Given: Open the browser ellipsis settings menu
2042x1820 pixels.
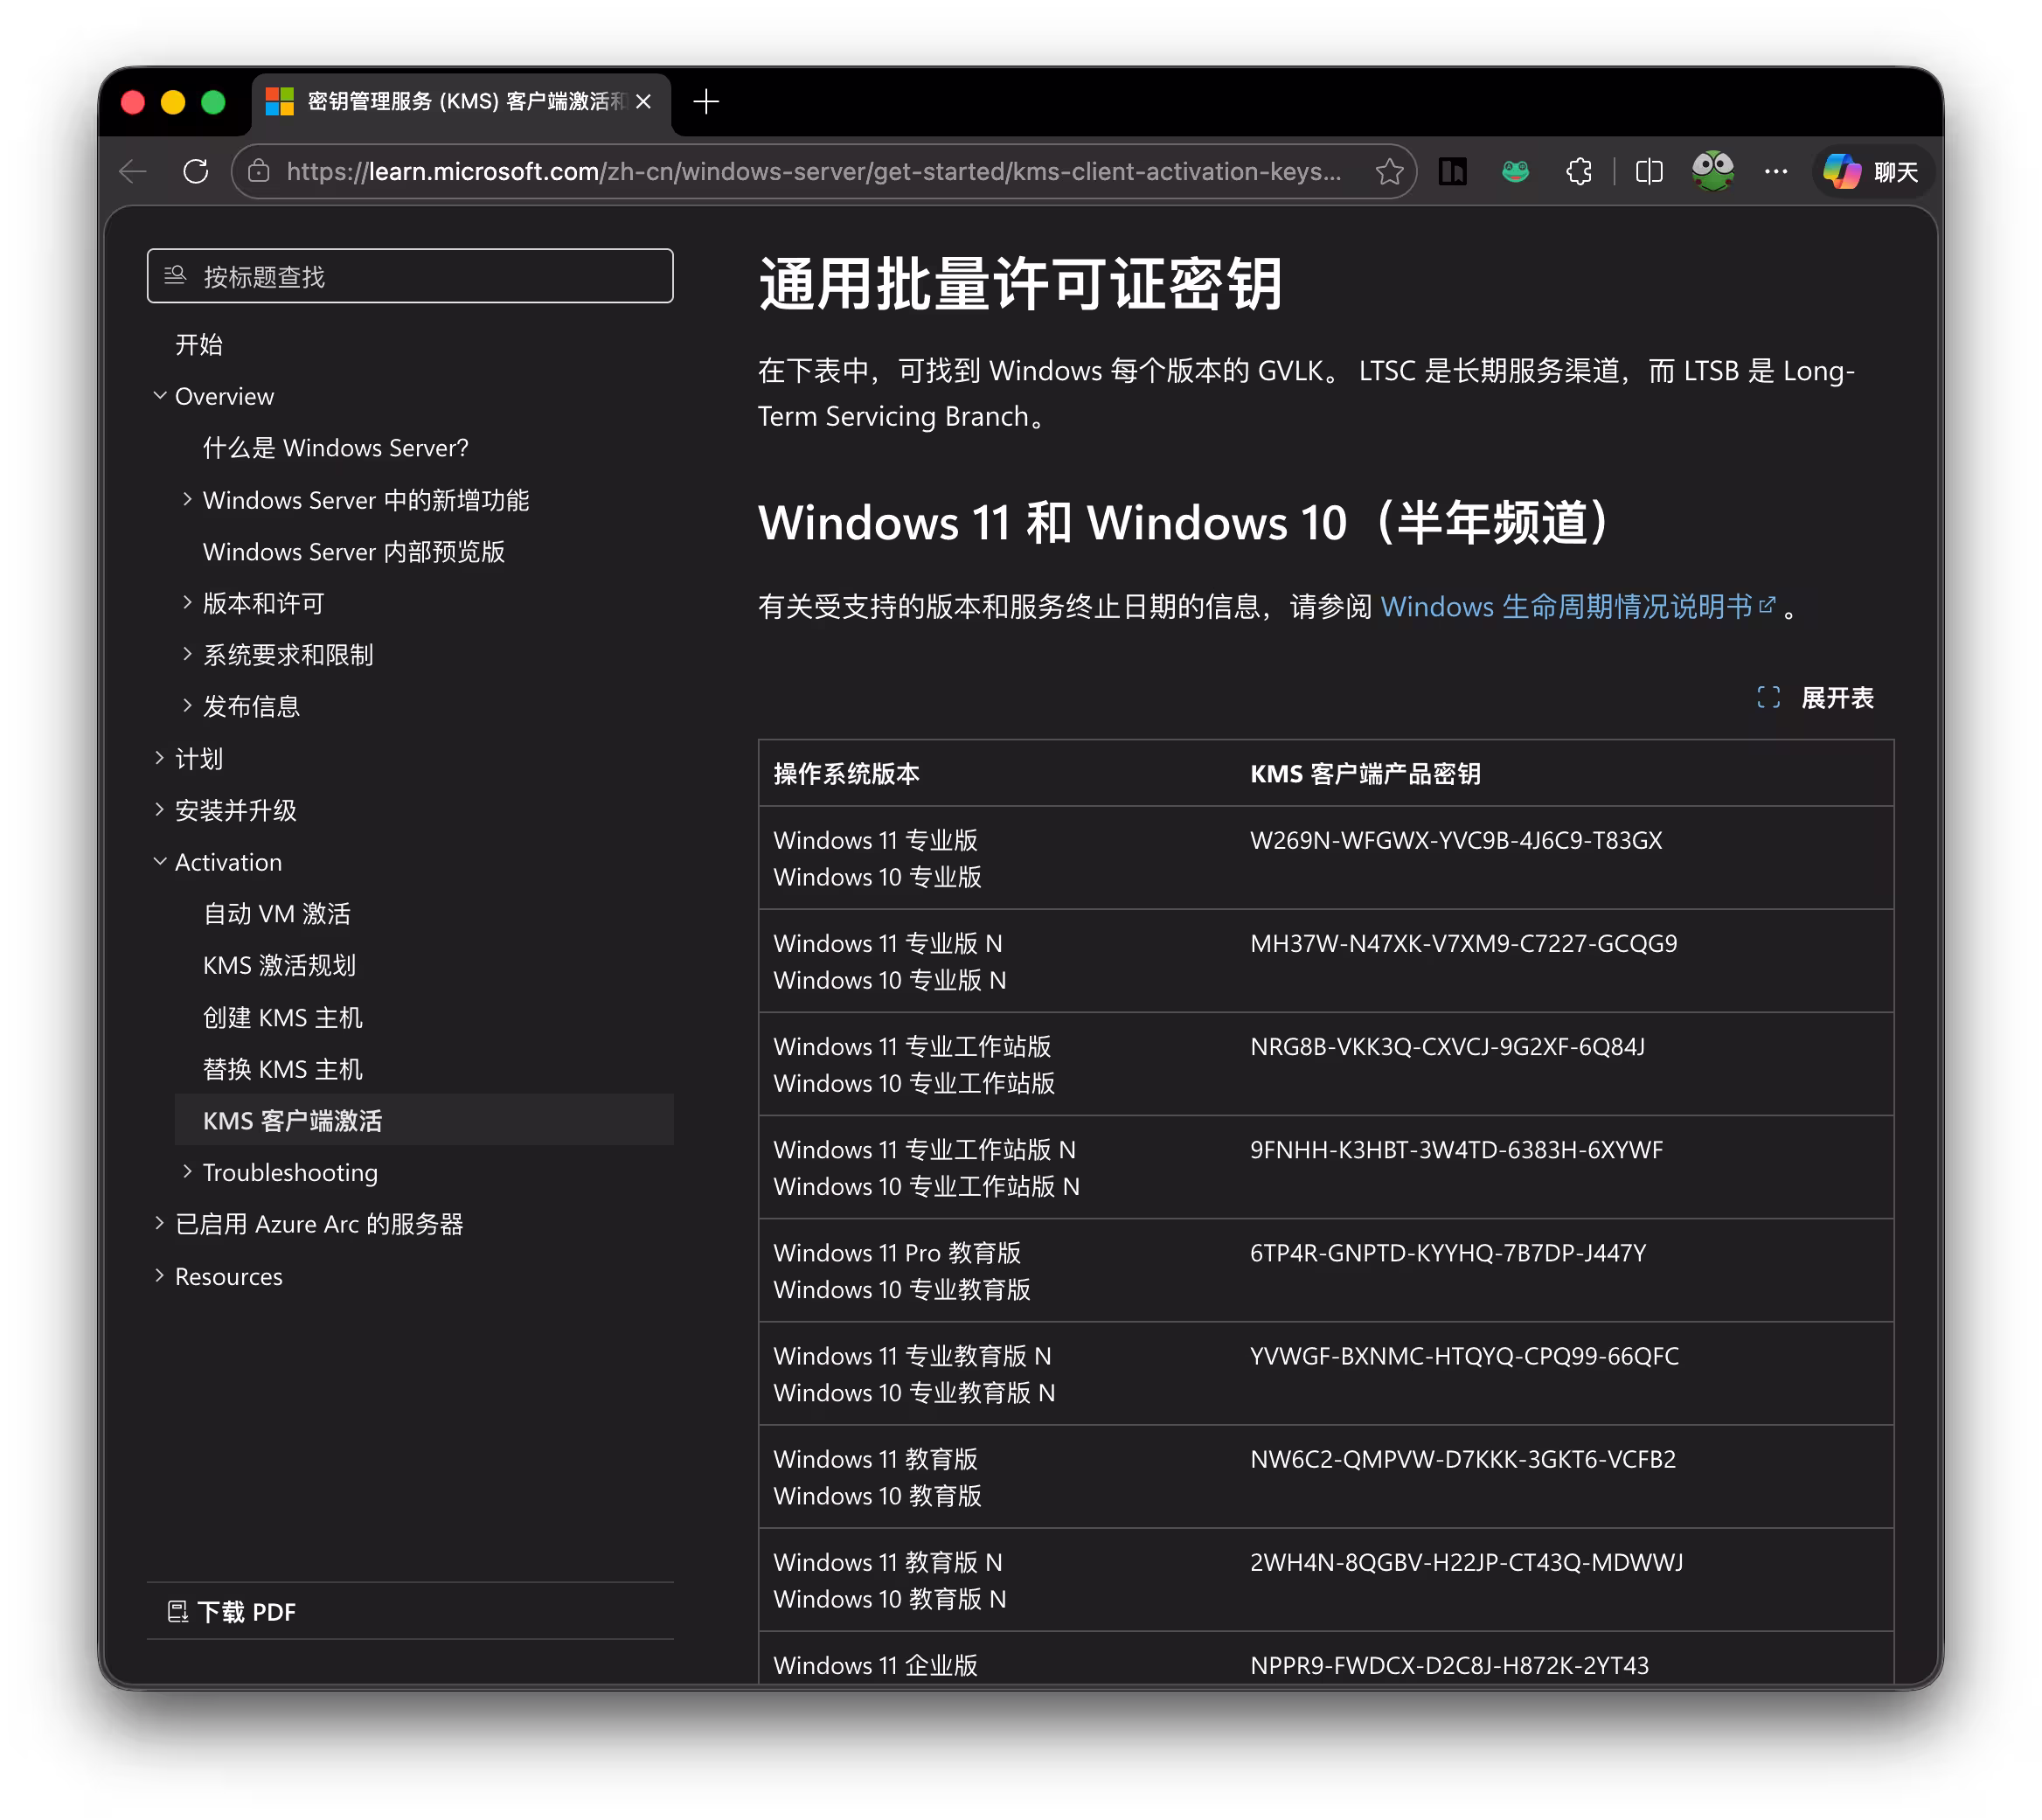Looking at the screenshot, I should pos(1775,171).
